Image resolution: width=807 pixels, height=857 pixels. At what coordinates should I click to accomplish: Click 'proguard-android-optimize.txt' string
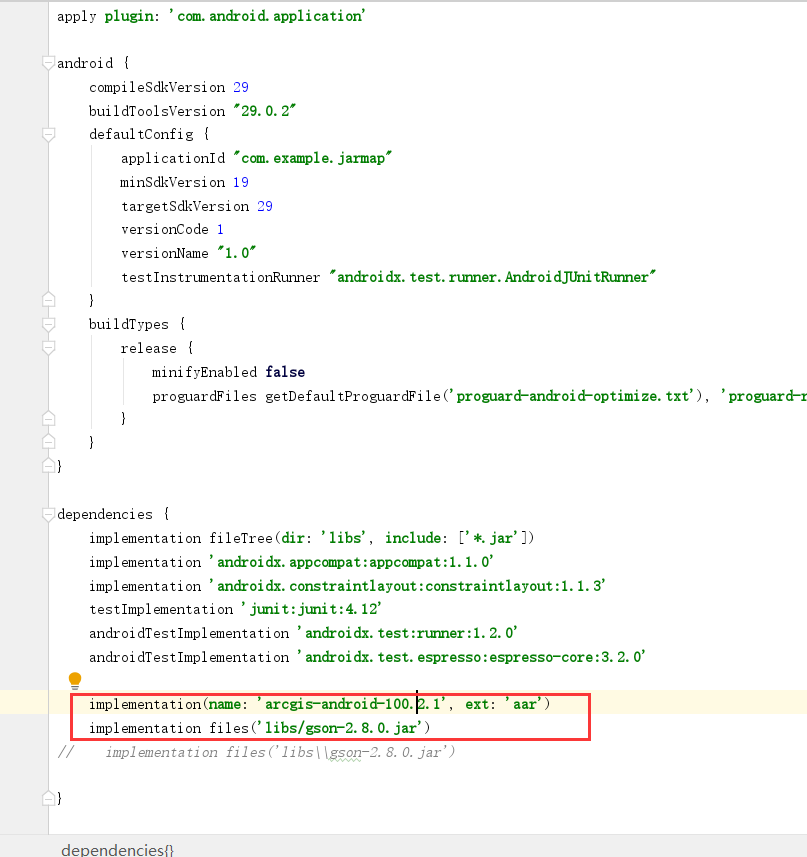pyautogui.click(x=572, y=396)
